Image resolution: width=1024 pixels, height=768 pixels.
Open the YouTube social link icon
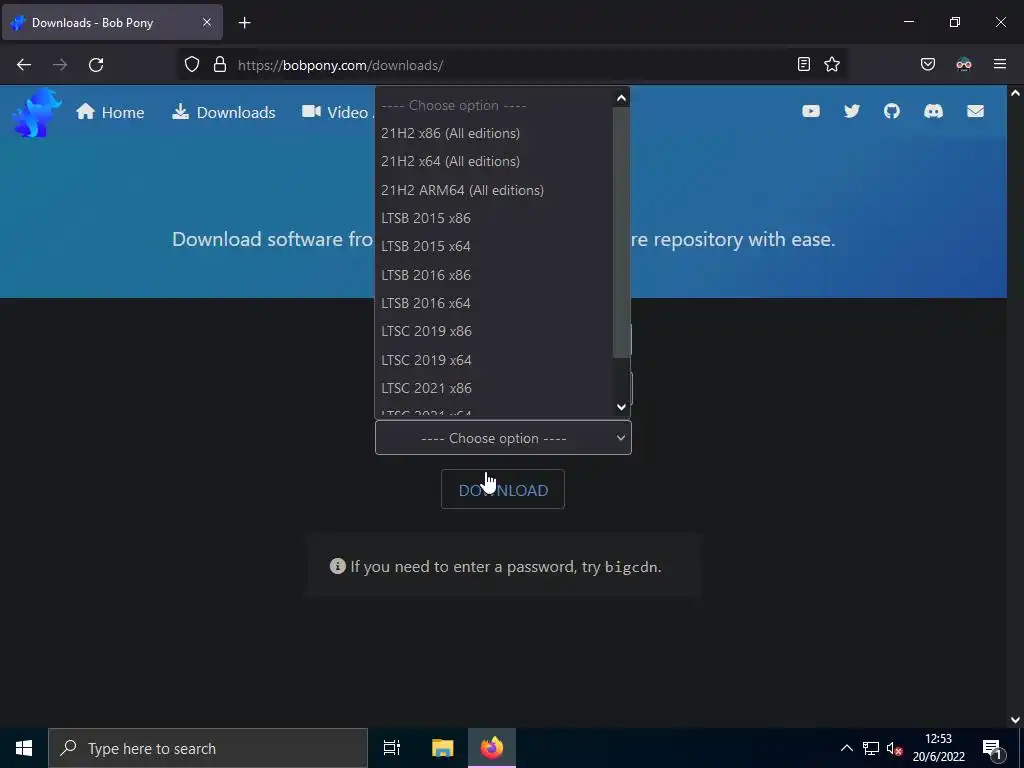pos(810,111)
